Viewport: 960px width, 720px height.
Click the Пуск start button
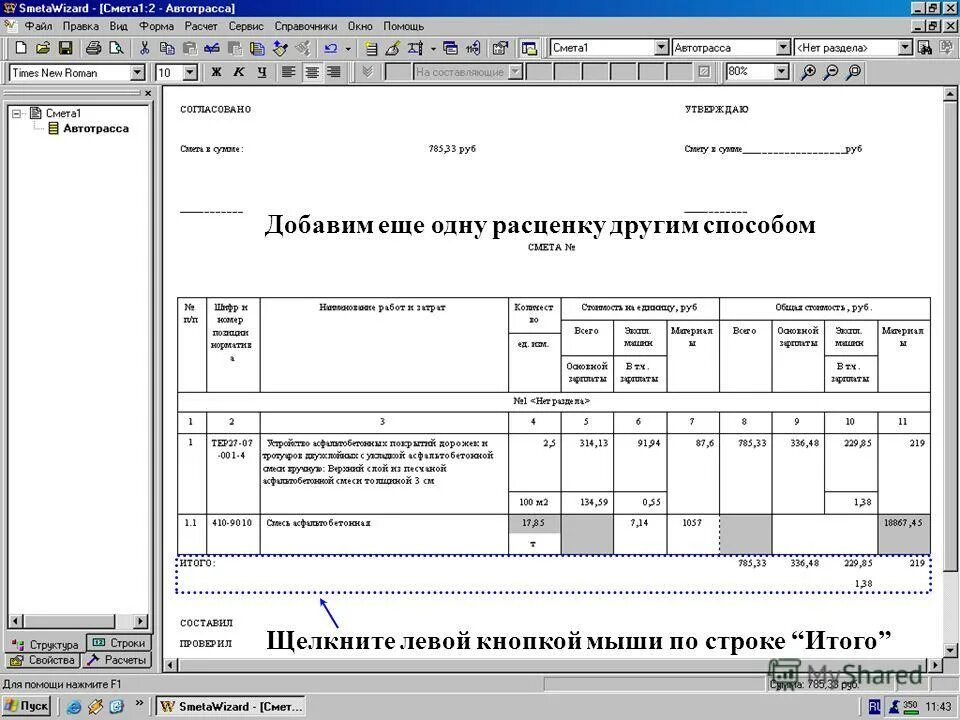[27, 706]
